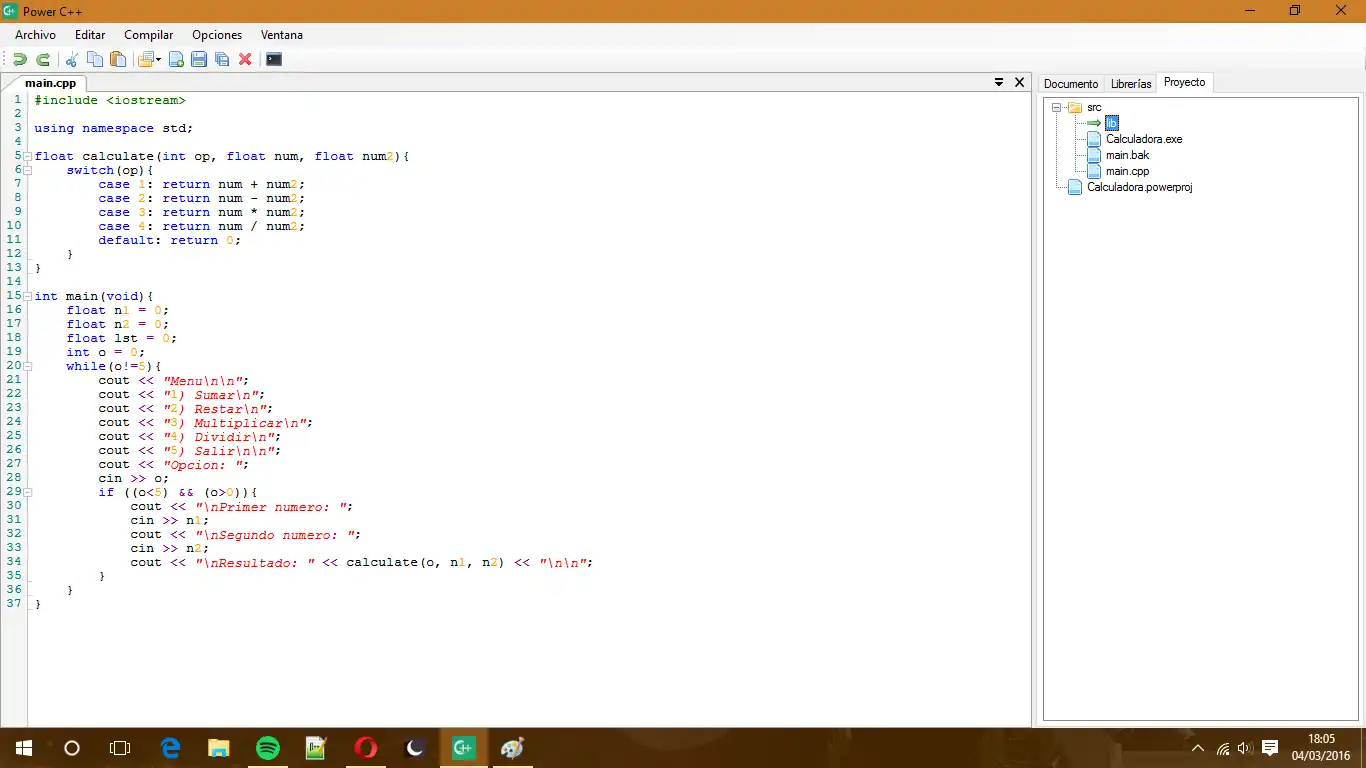The width and height of the screenshot is (1366, 768).
Task: Open Cortana search circle on taskbar
Action: coord(72,748)
